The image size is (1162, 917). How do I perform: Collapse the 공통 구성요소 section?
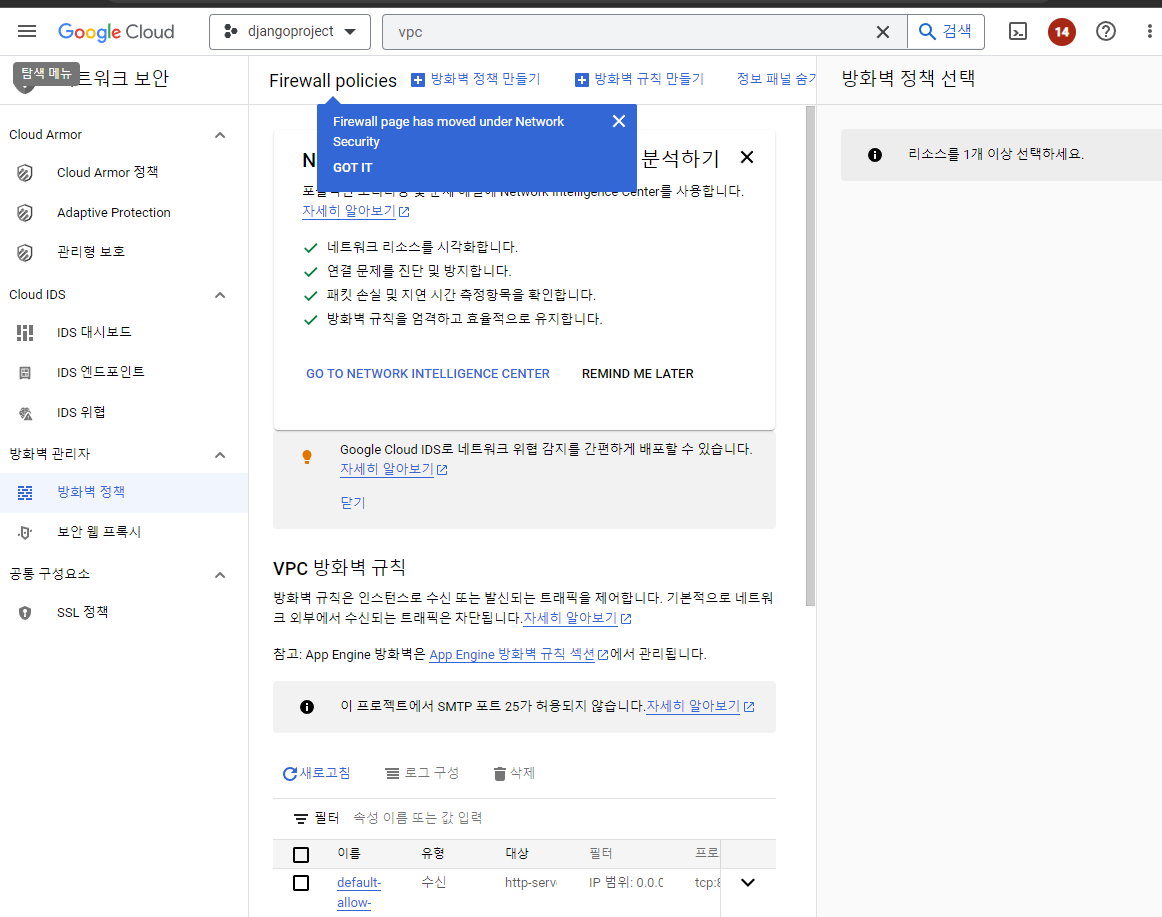220,575
